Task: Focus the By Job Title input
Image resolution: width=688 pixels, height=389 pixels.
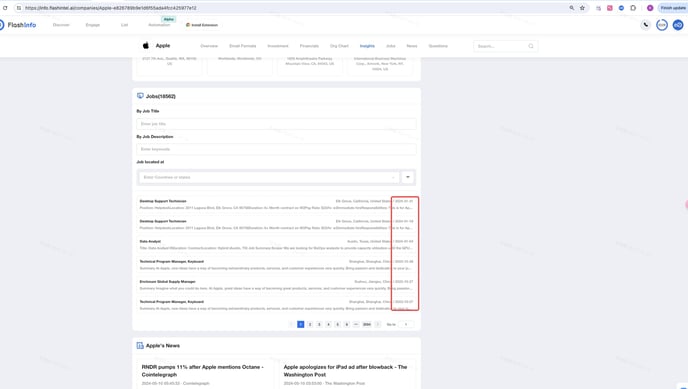Action: [x=276, y=124]
